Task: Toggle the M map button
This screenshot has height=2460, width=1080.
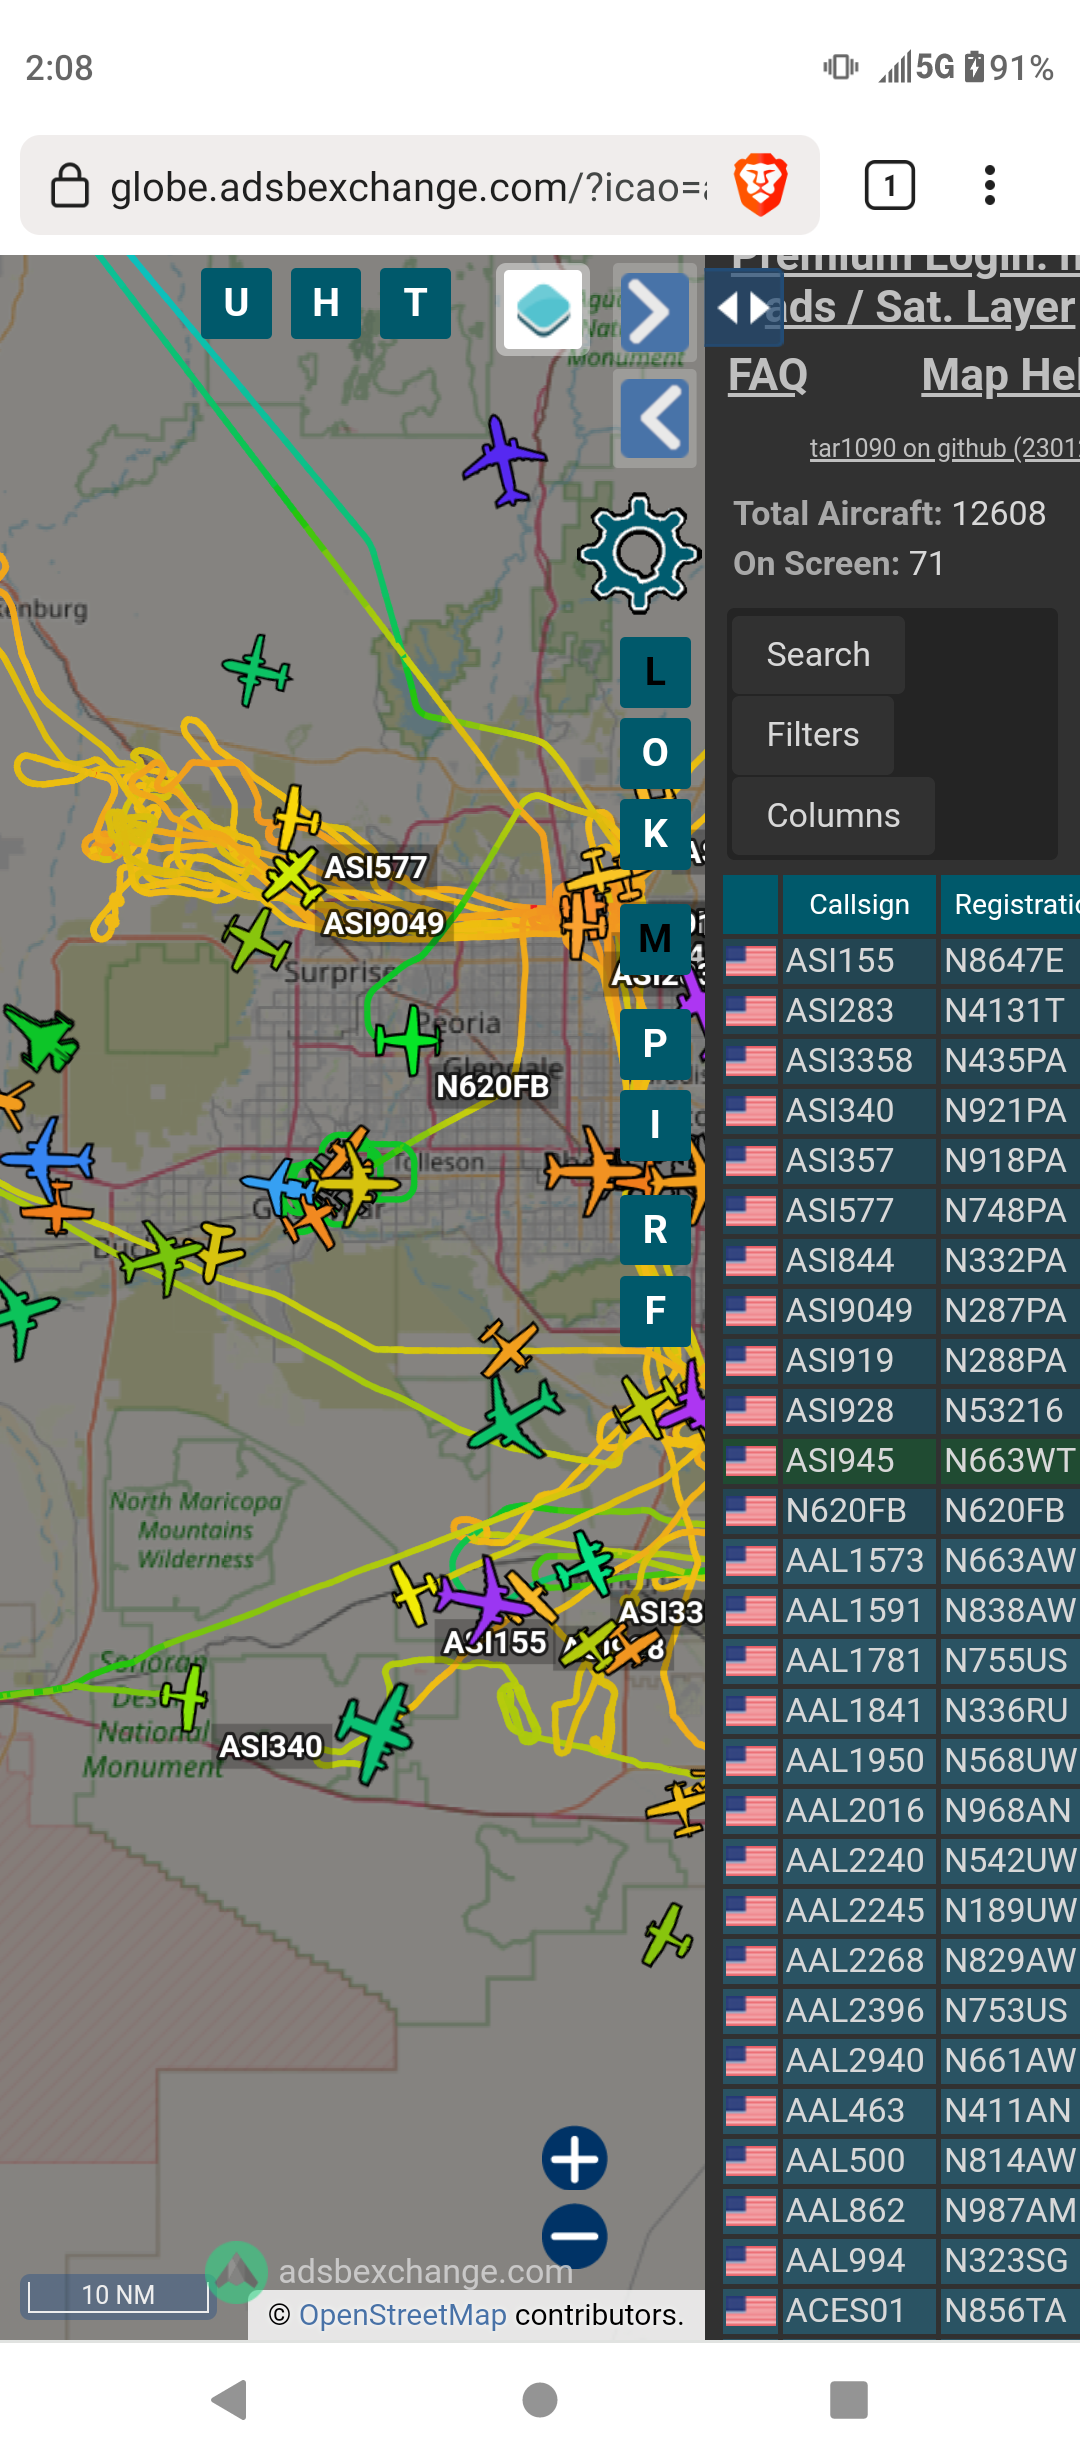Action: 655,939
